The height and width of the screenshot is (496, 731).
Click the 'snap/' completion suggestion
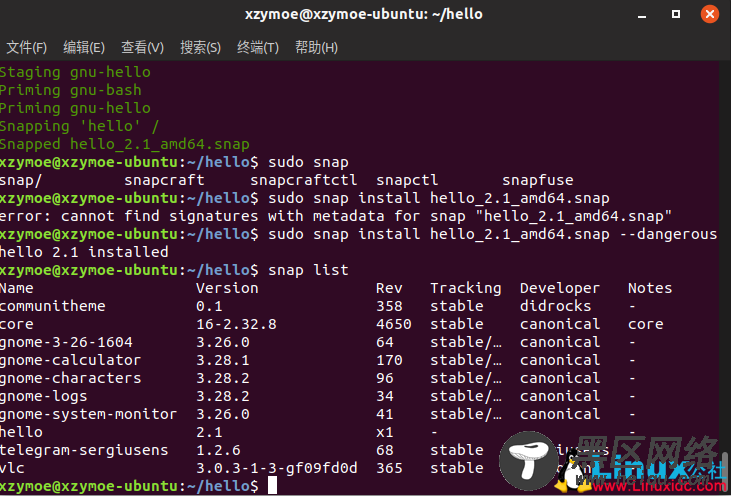(x=21, y=180)
